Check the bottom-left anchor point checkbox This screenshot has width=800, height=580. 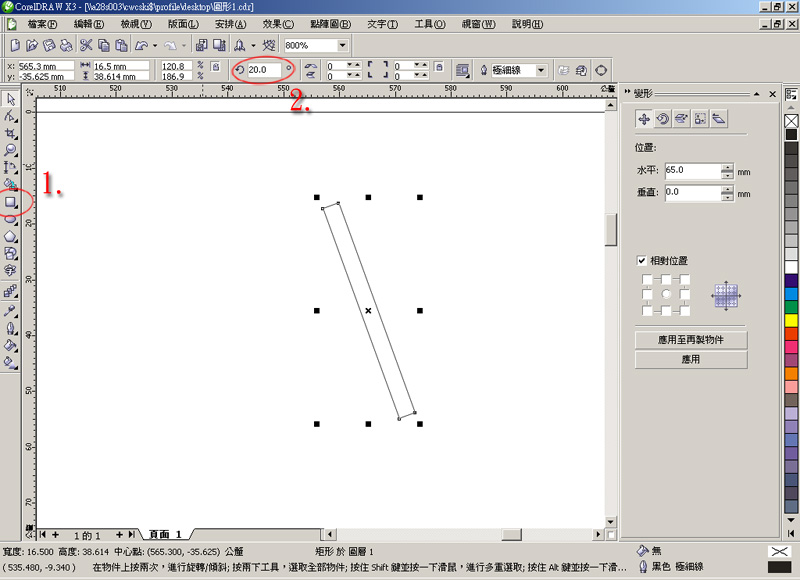647,310
